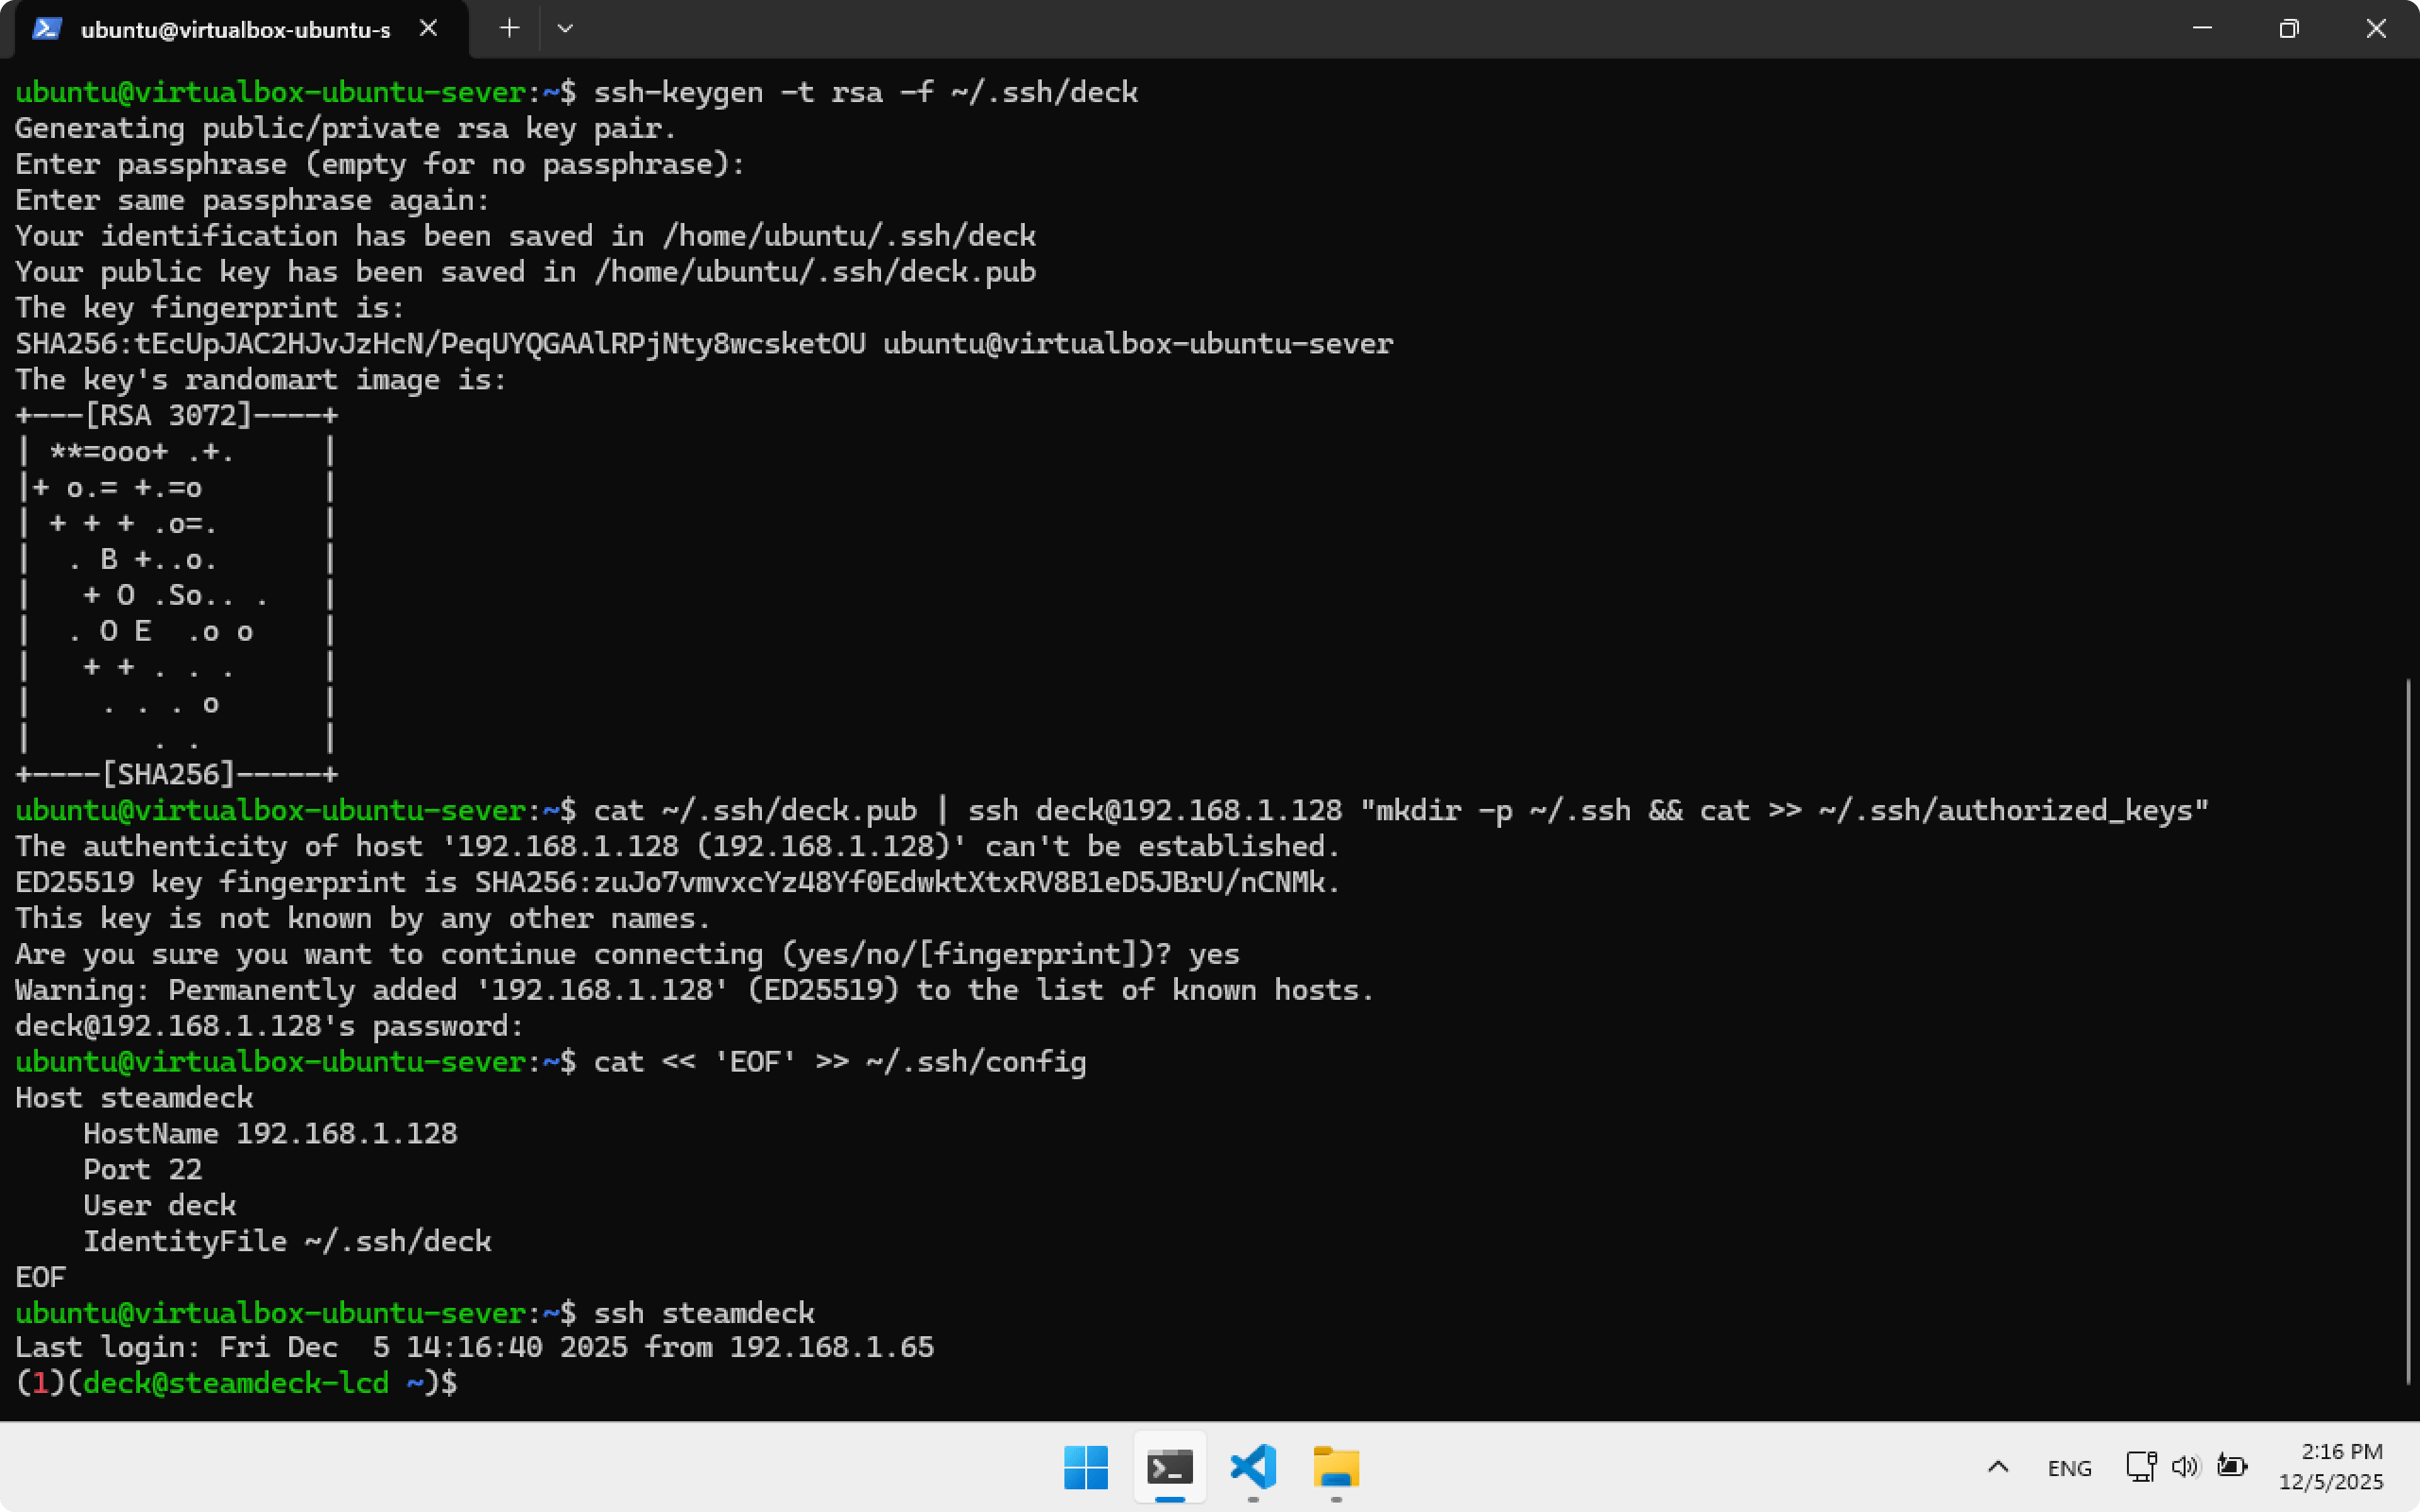This screenshot has width=2420, height=1512.
Task: Open the ENG input language switcher
Action: click(2069, 1467)
